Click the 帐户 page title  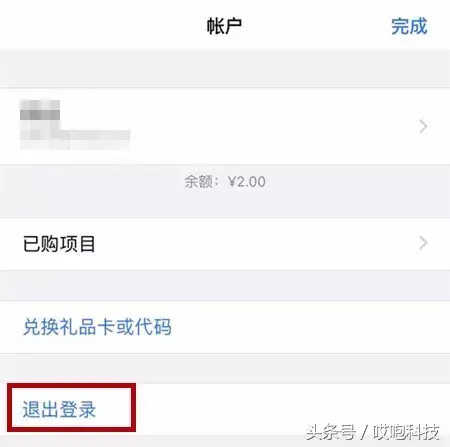click(x=224, y=26)
